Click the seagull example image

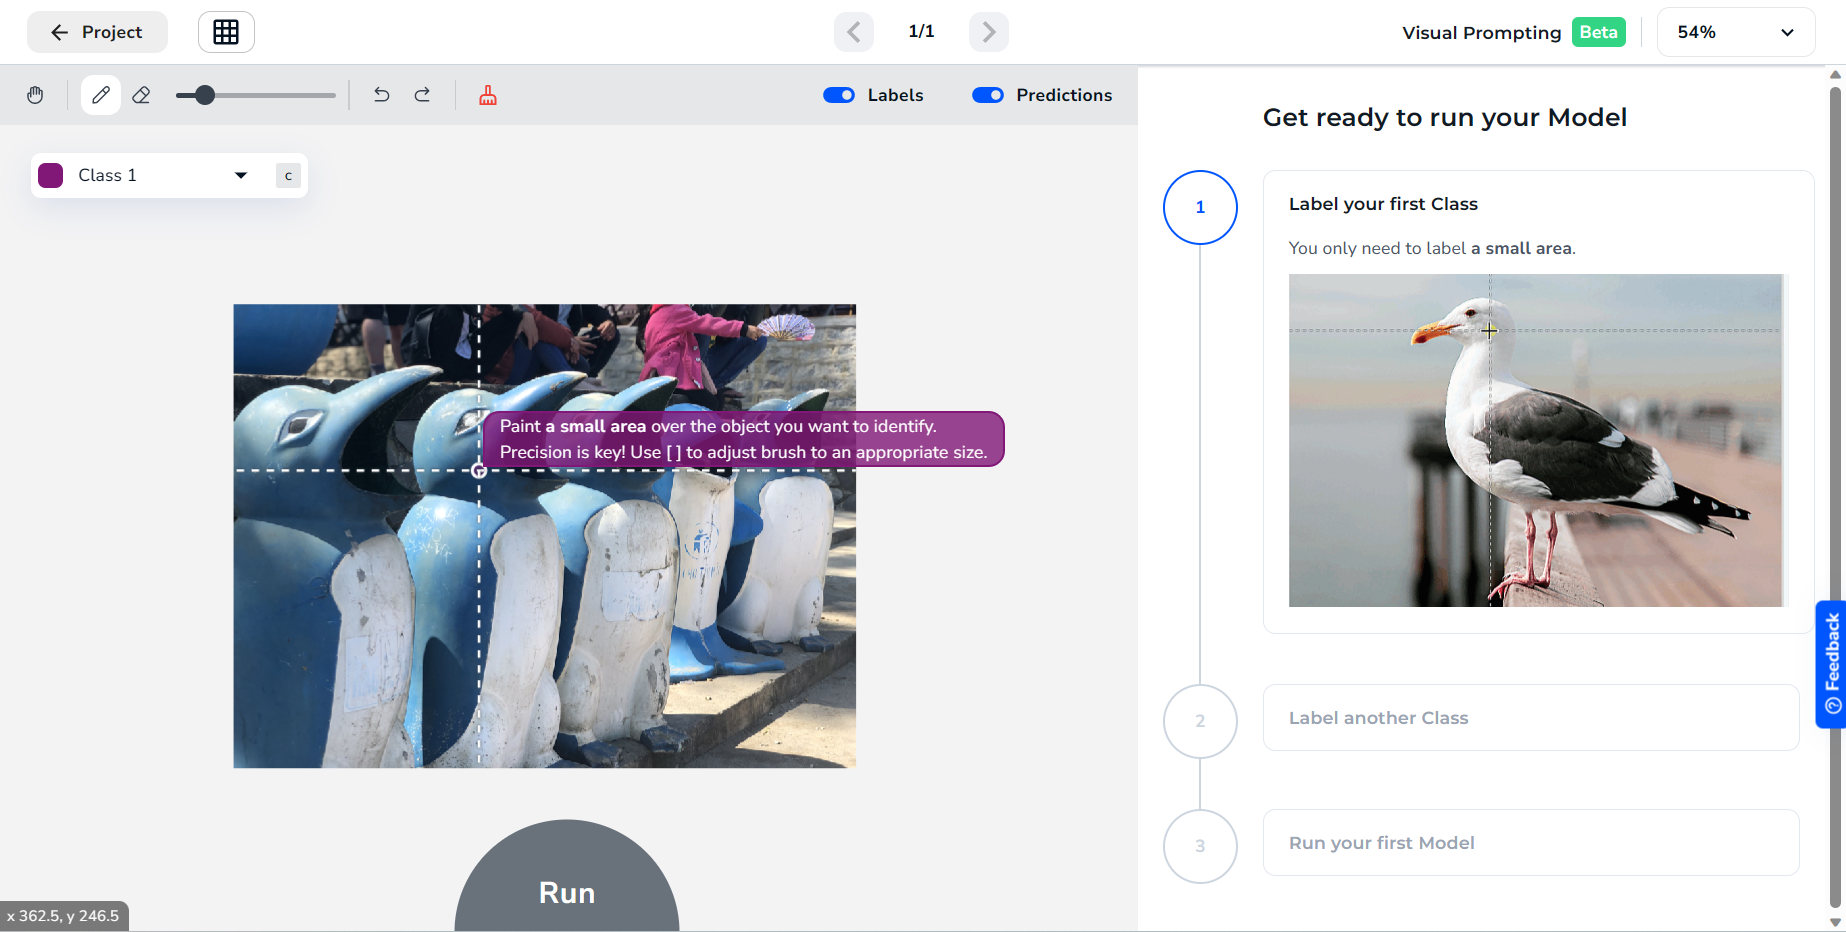(x=1535, y=440)
